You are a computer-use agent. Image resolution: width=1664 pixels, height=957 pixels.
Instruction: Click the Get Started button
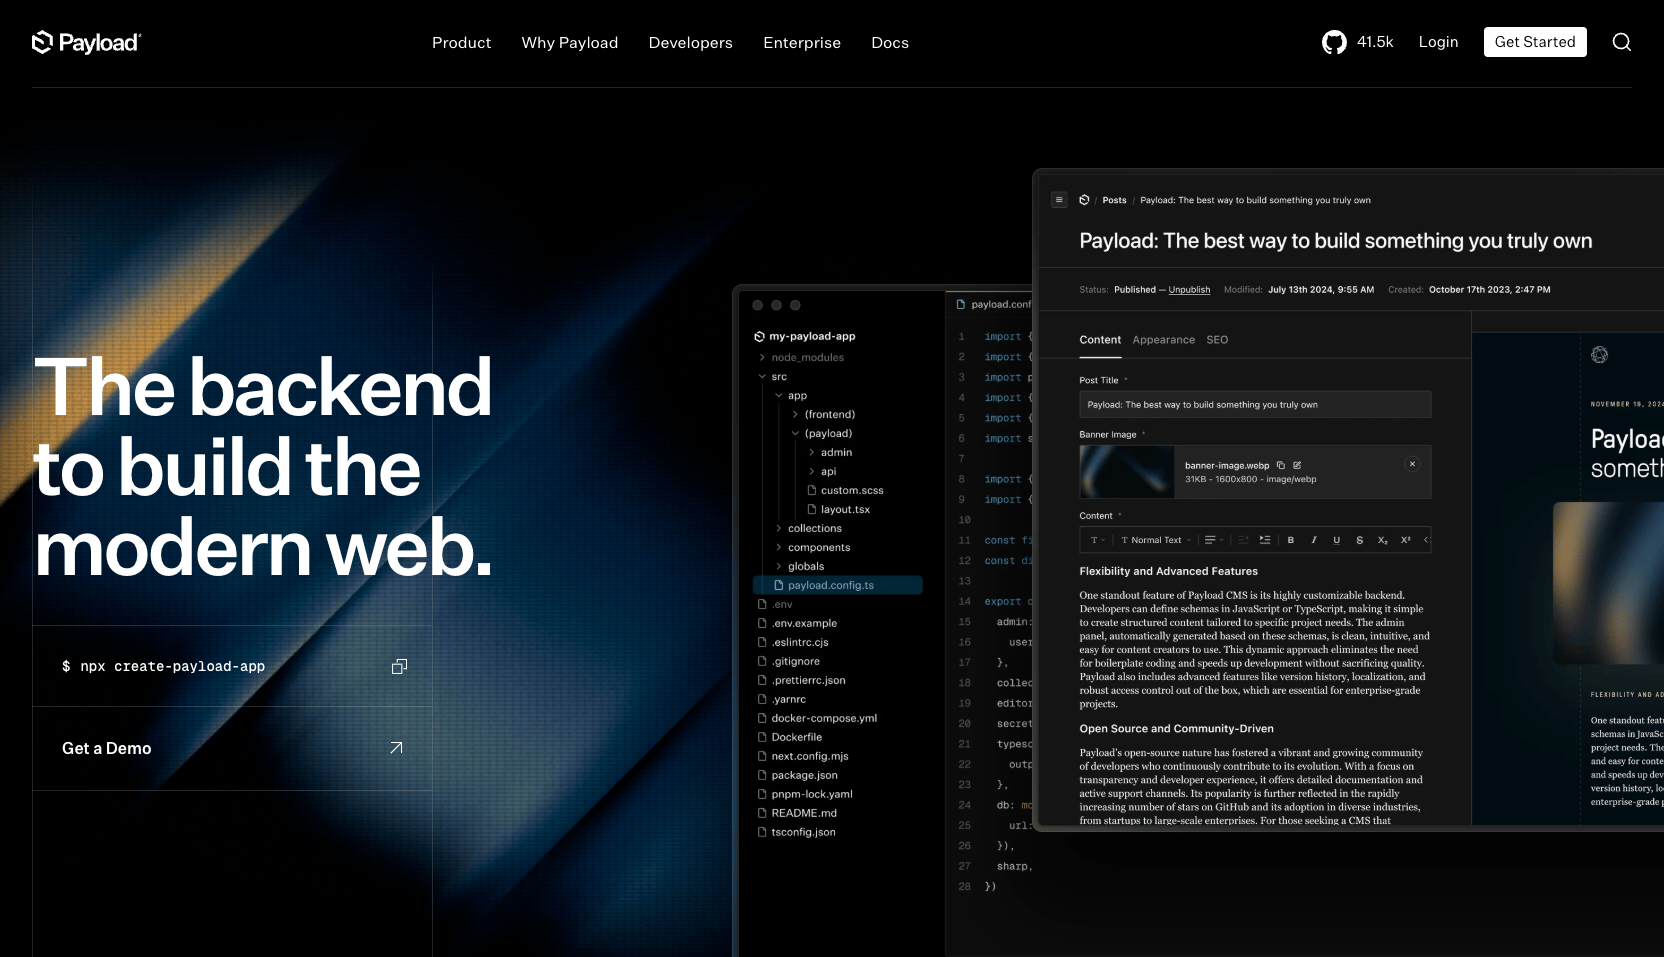coord(1534,42)
